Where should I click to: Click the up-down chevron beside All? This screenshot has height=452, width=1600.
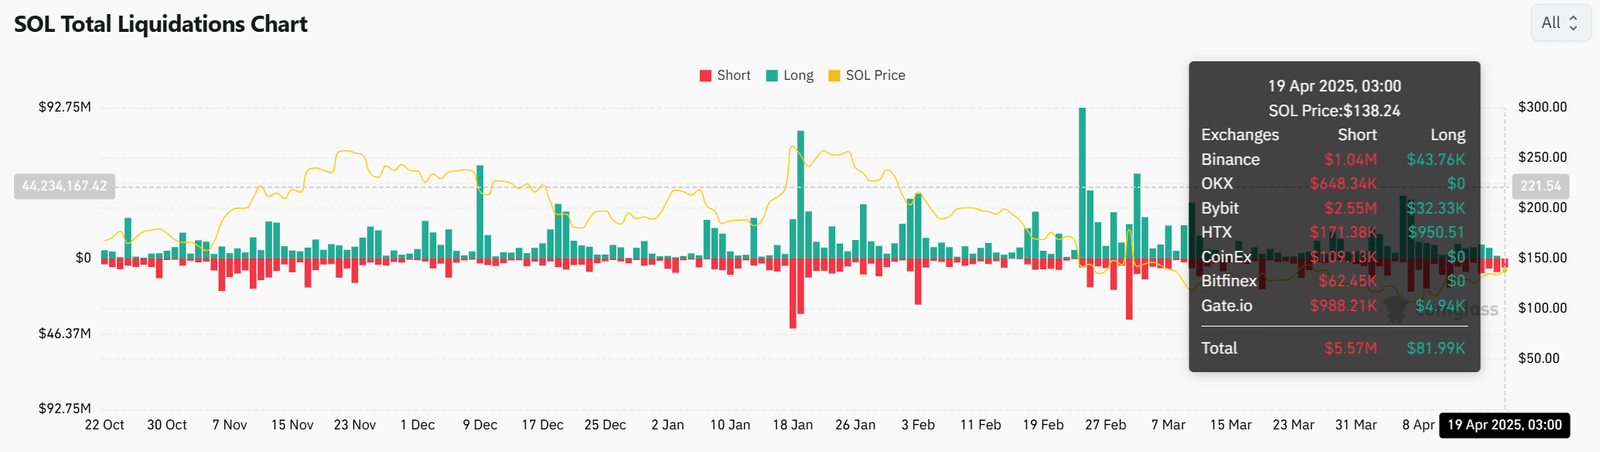(1573, 23)
